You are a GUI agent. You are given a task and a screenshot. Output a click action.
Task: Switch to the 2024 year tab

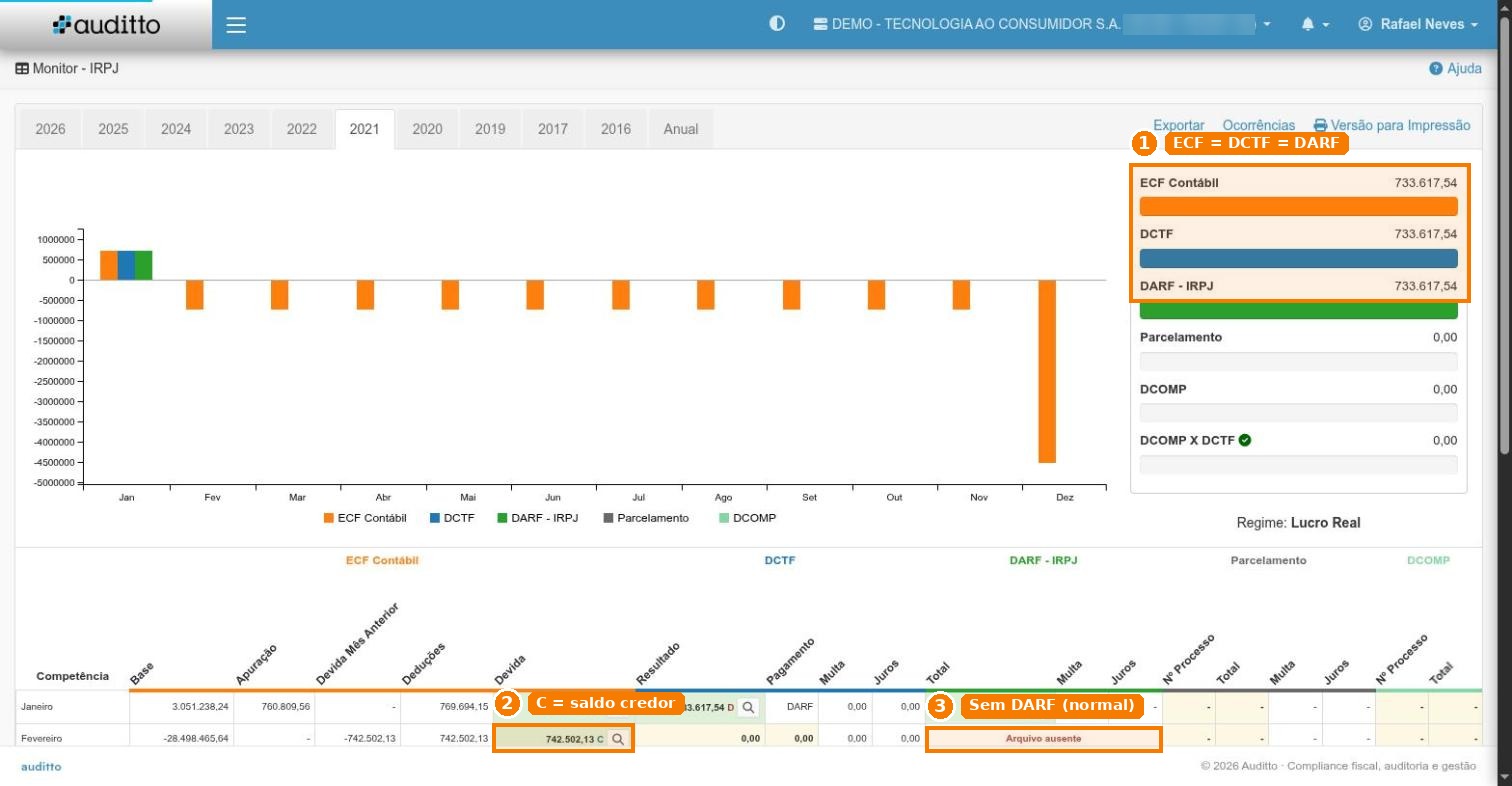176,129
